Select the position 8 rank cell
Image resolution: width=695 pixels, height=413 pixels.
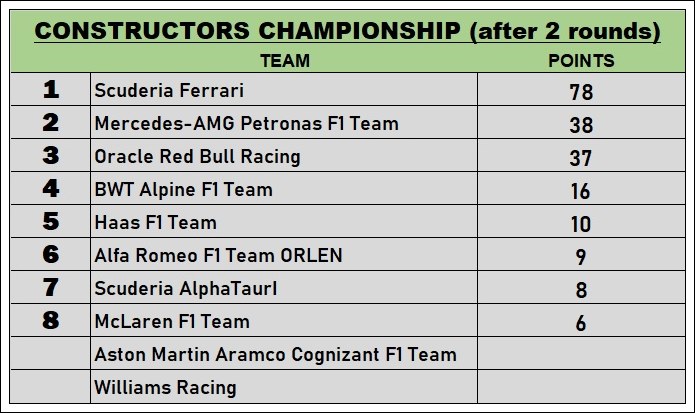coord(51,322)
